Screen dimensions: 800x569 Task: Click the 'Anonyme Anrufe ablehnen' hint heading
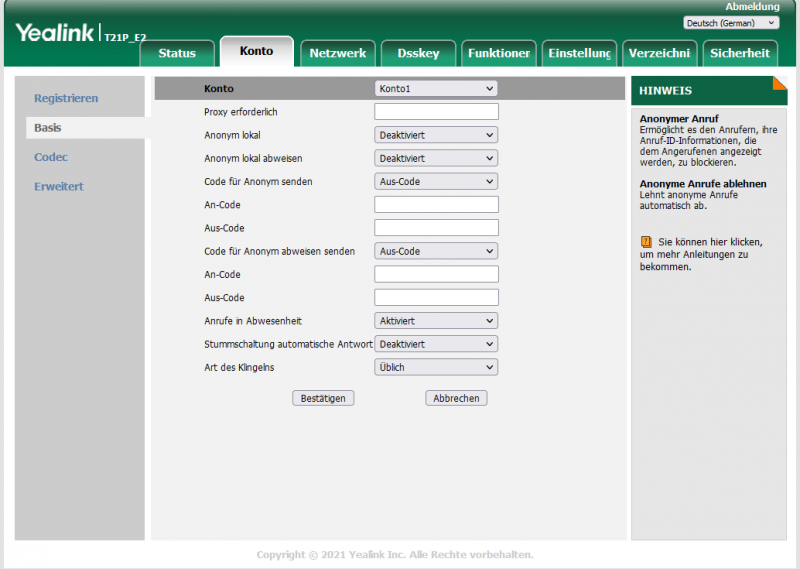coord(703,184)
